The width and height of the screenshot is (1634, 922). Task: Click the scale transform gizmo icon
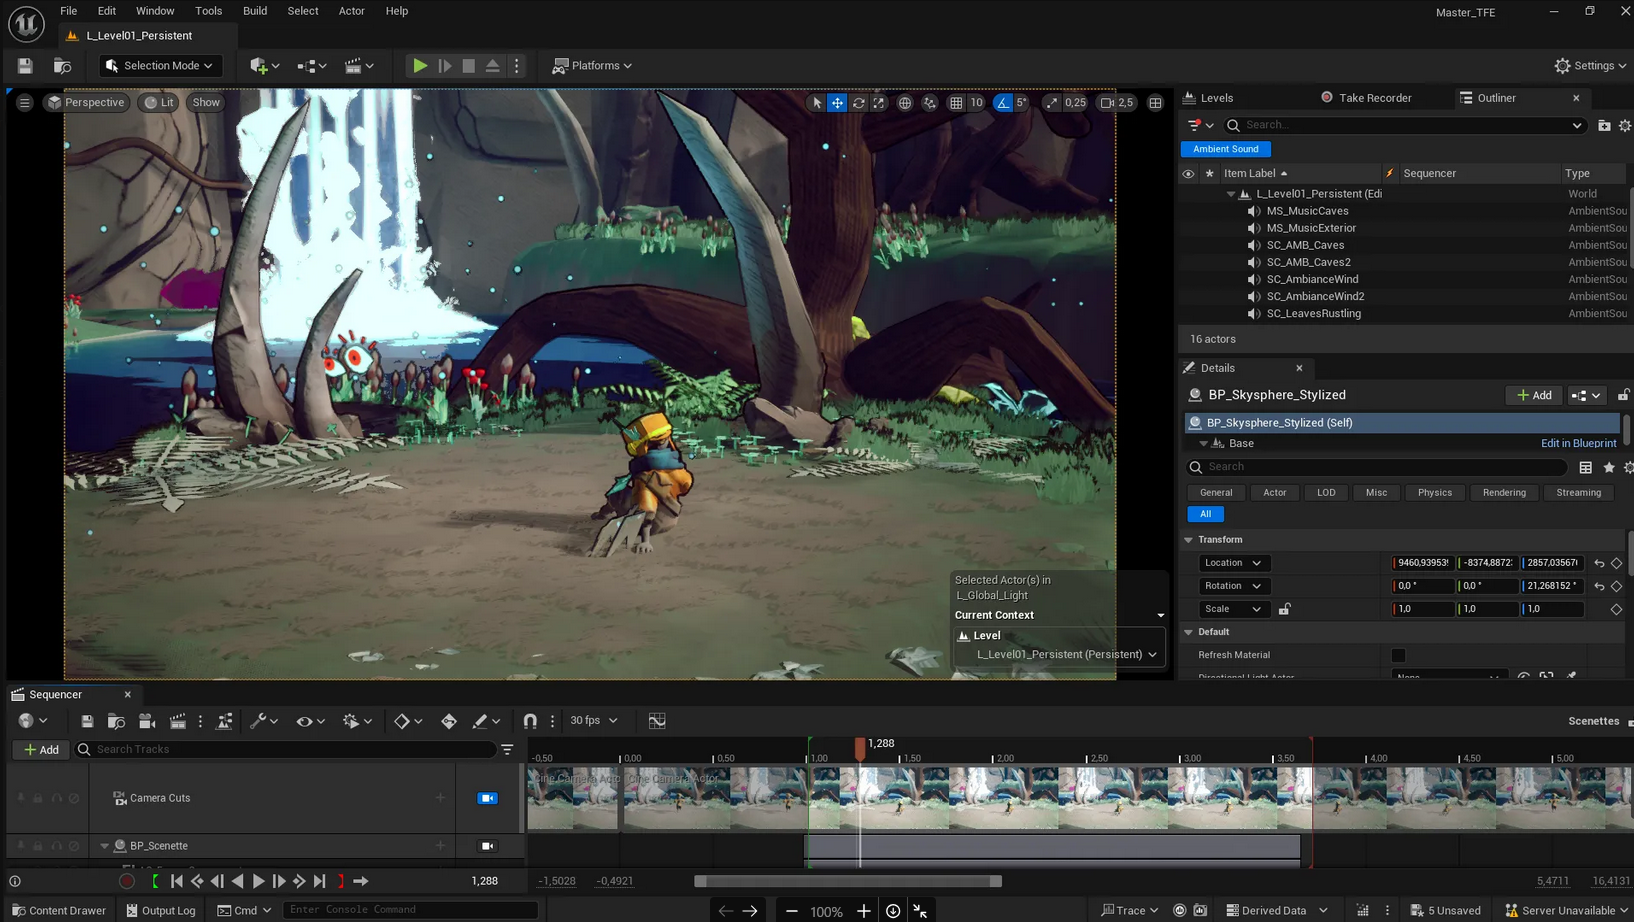click(x=879, y=103)
